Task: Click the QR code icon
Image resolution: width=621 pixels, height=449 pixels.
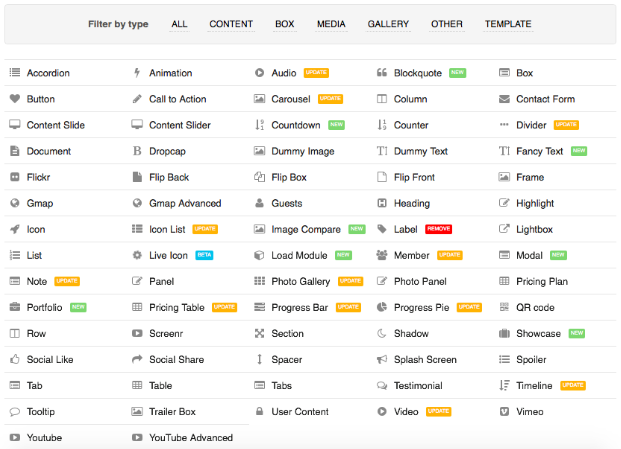Action: pos(504,307)
